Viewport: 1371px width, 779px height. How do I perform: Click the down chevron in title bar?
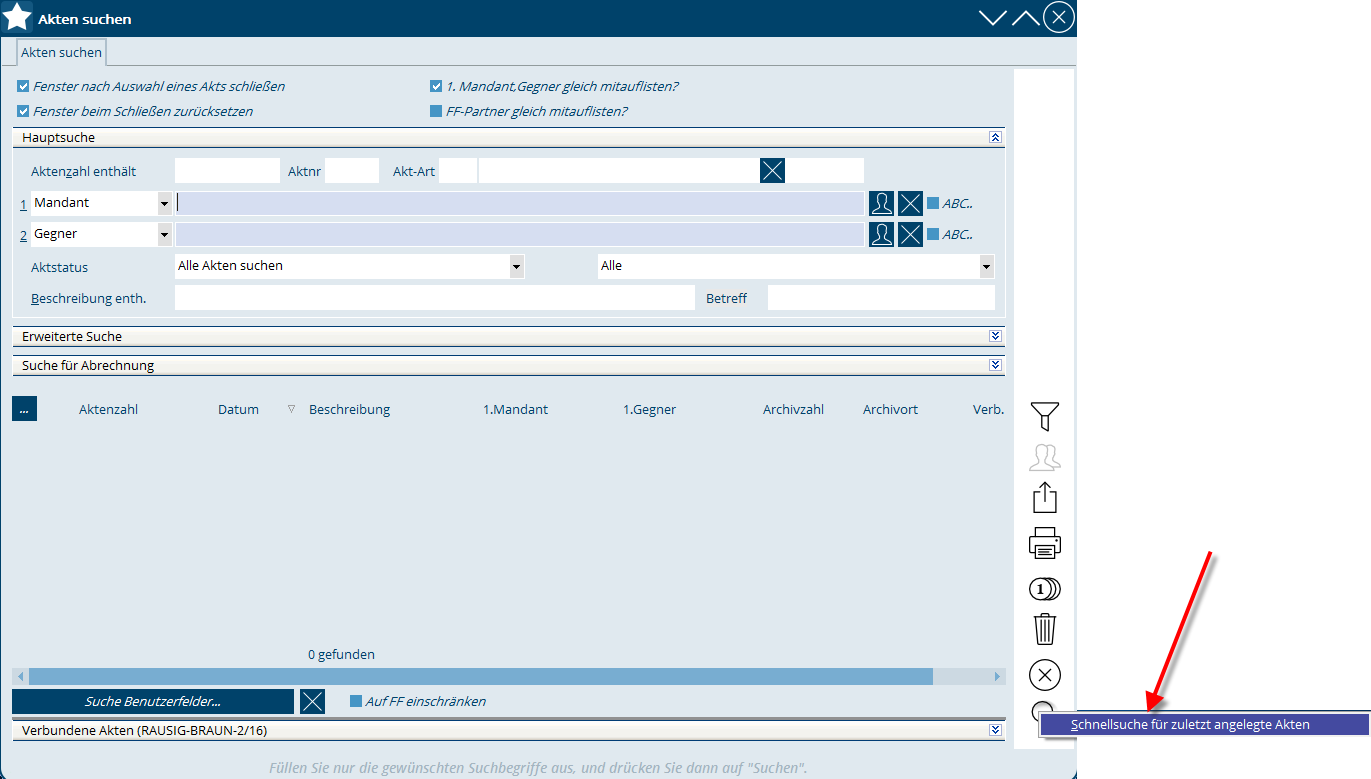click(x=992, y=18)
